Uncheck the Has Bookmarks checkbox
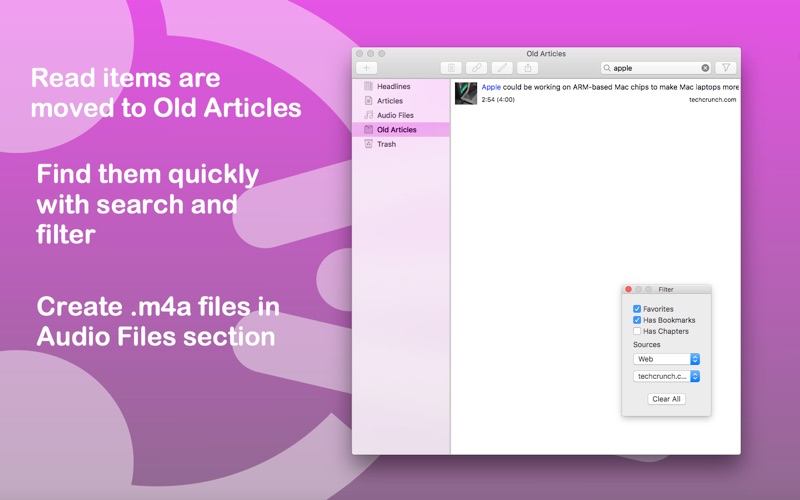This screenshot has width=800, height=500. tap(637, 320)
